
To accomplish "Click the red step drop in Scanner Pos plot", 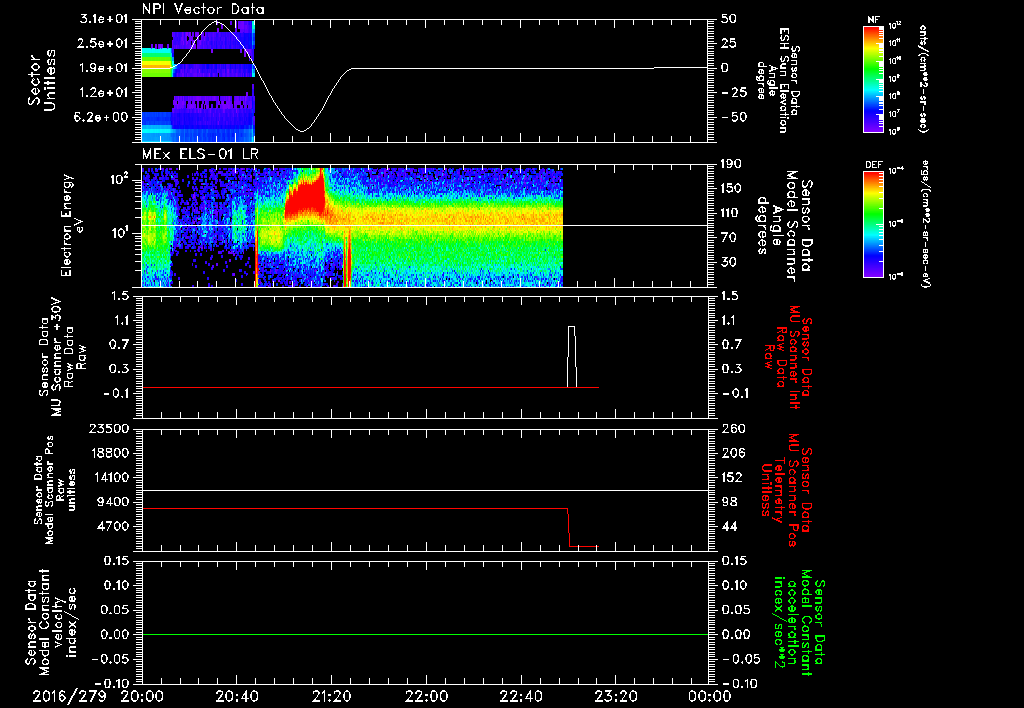I will pos(569,526).
